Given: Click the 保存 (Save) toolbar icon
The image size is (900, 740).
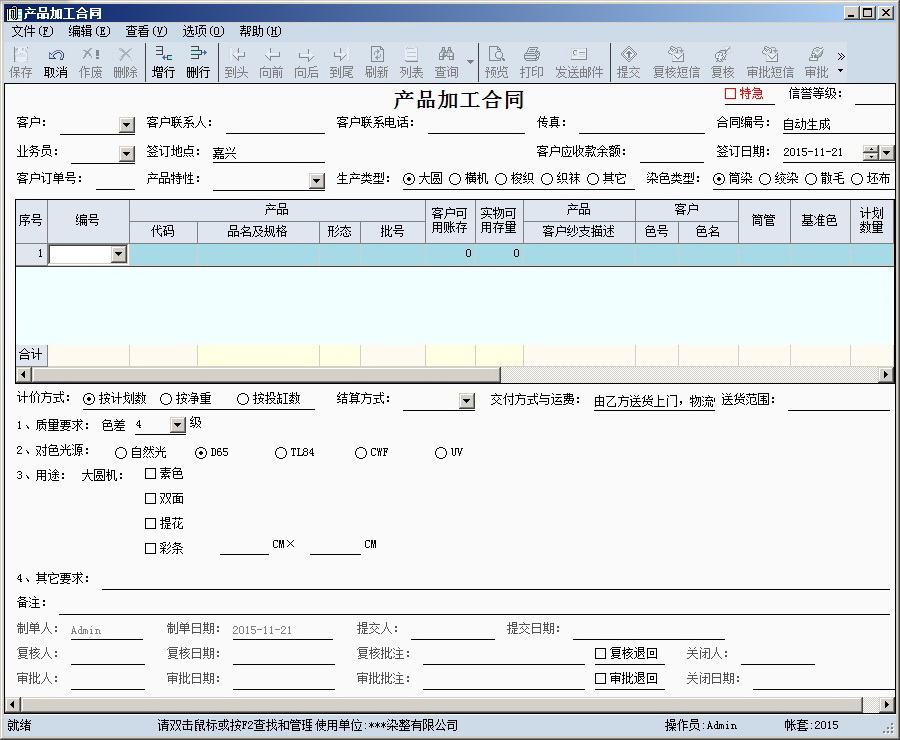Looking at the screenshot, I should pyautogui.click(x=21, y=62).
